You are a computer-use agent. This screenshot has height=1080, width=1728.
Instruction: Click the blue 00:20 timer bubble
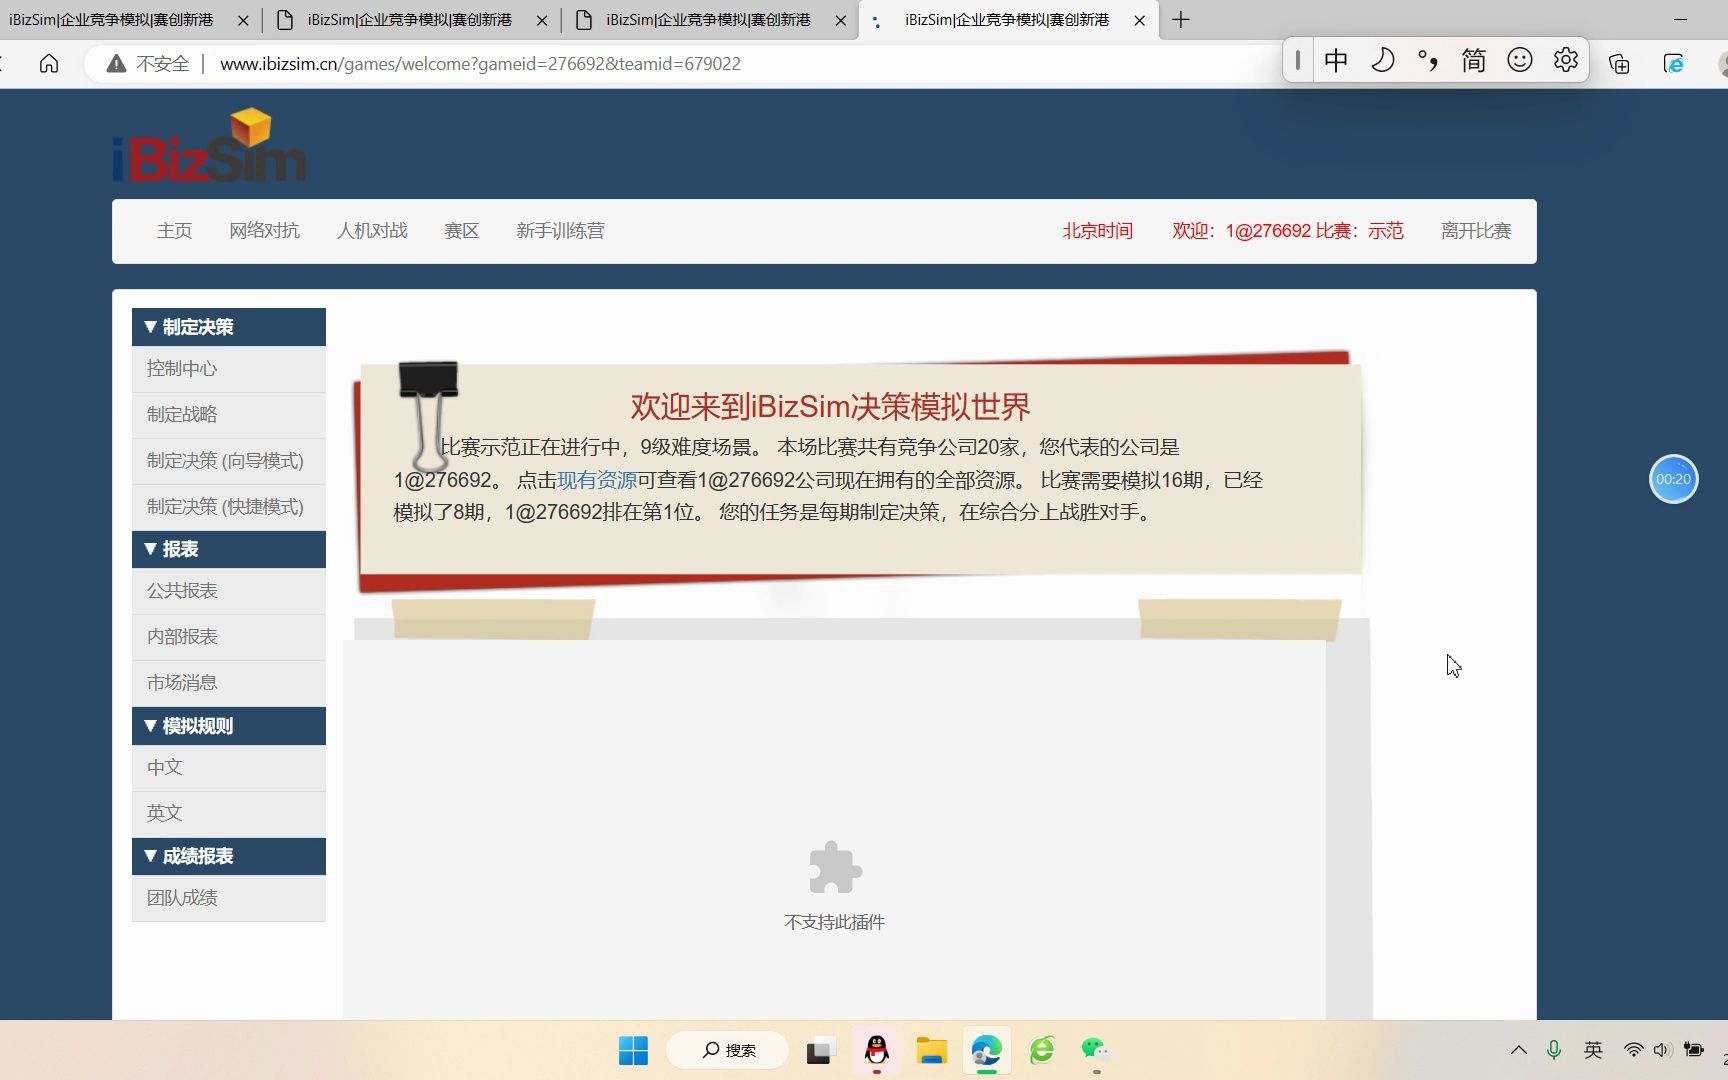[x=1673, y=479]
